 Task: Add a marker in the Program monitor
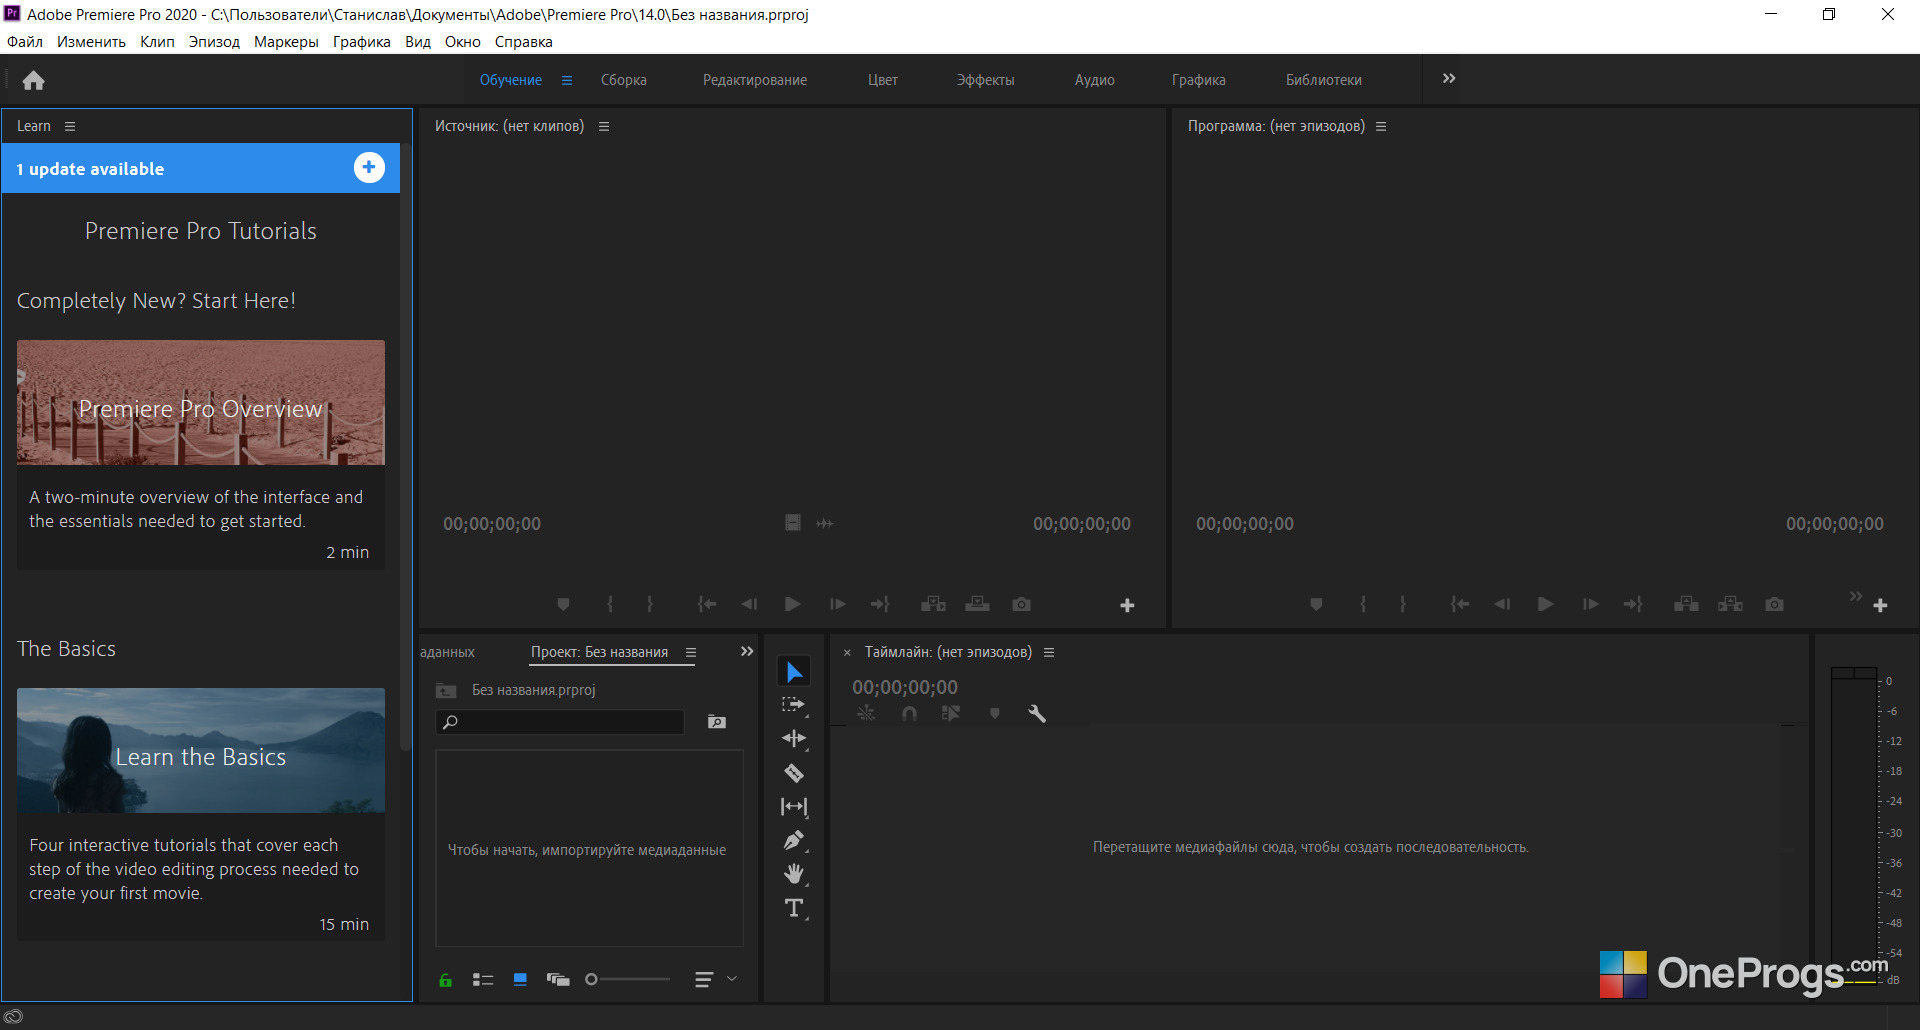1316,604
